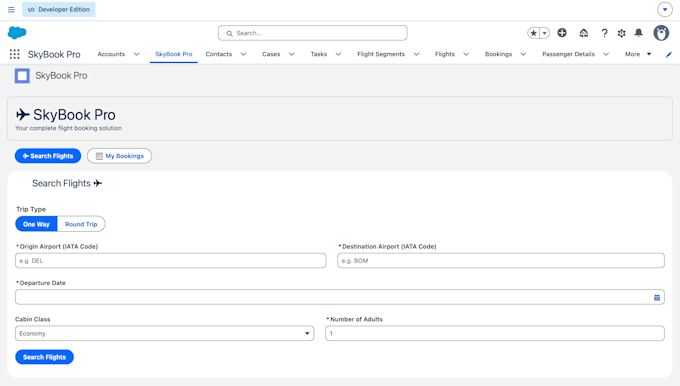Click the Developer Edition badge
Viewport: 680px width, 386px height.
[59, 10]
